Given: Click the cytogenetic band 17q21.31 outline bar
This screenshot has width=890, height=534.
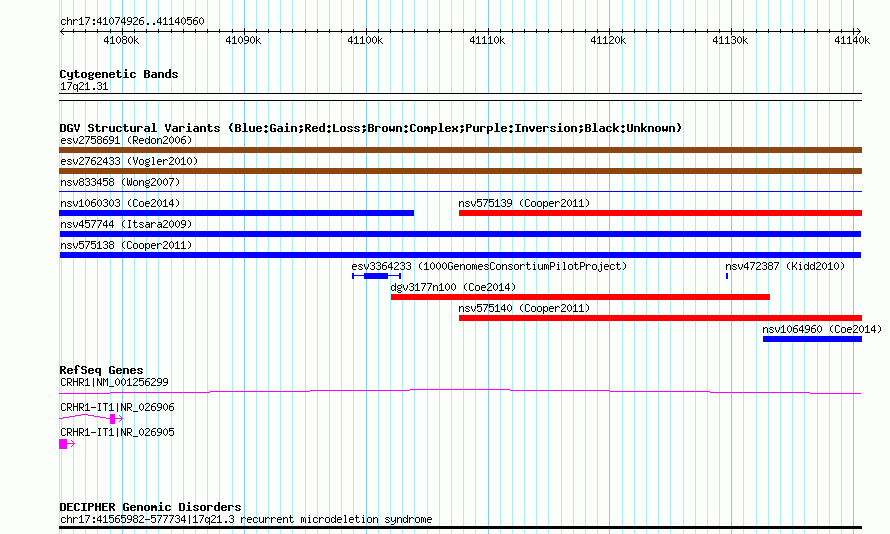Looking at the screenshot, I should (x=460, y=97).
